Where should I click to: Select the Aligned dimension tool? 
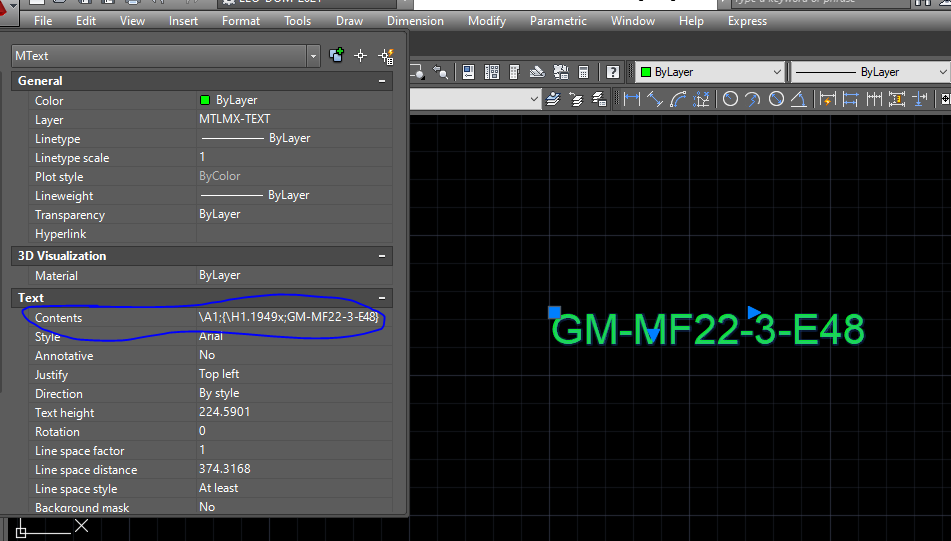coord(655,99)
